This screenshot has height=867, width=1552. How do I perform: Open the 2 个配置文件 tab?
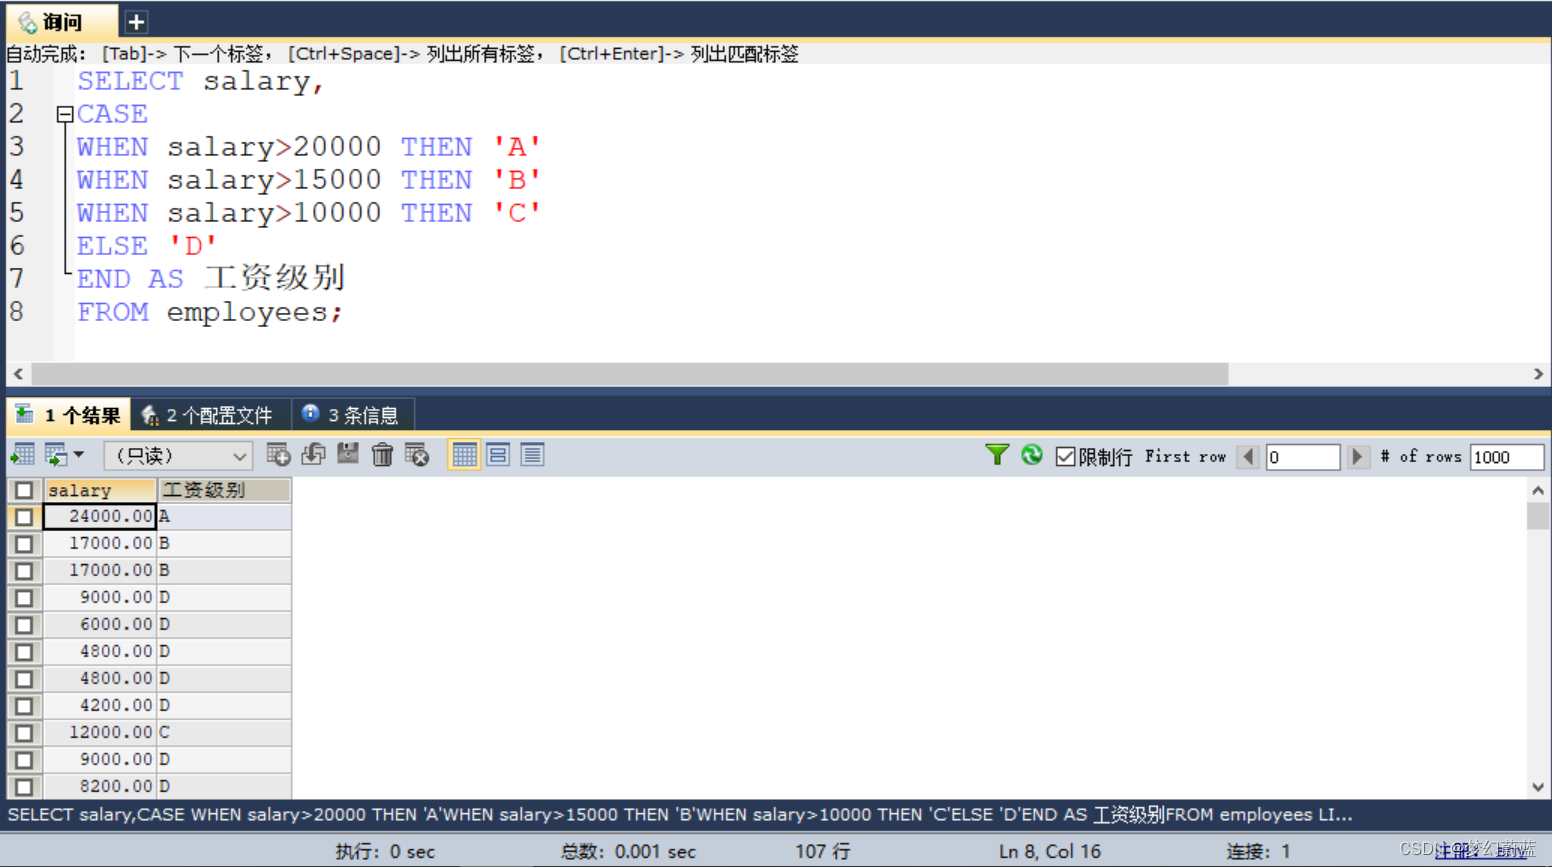click(209, 415)
